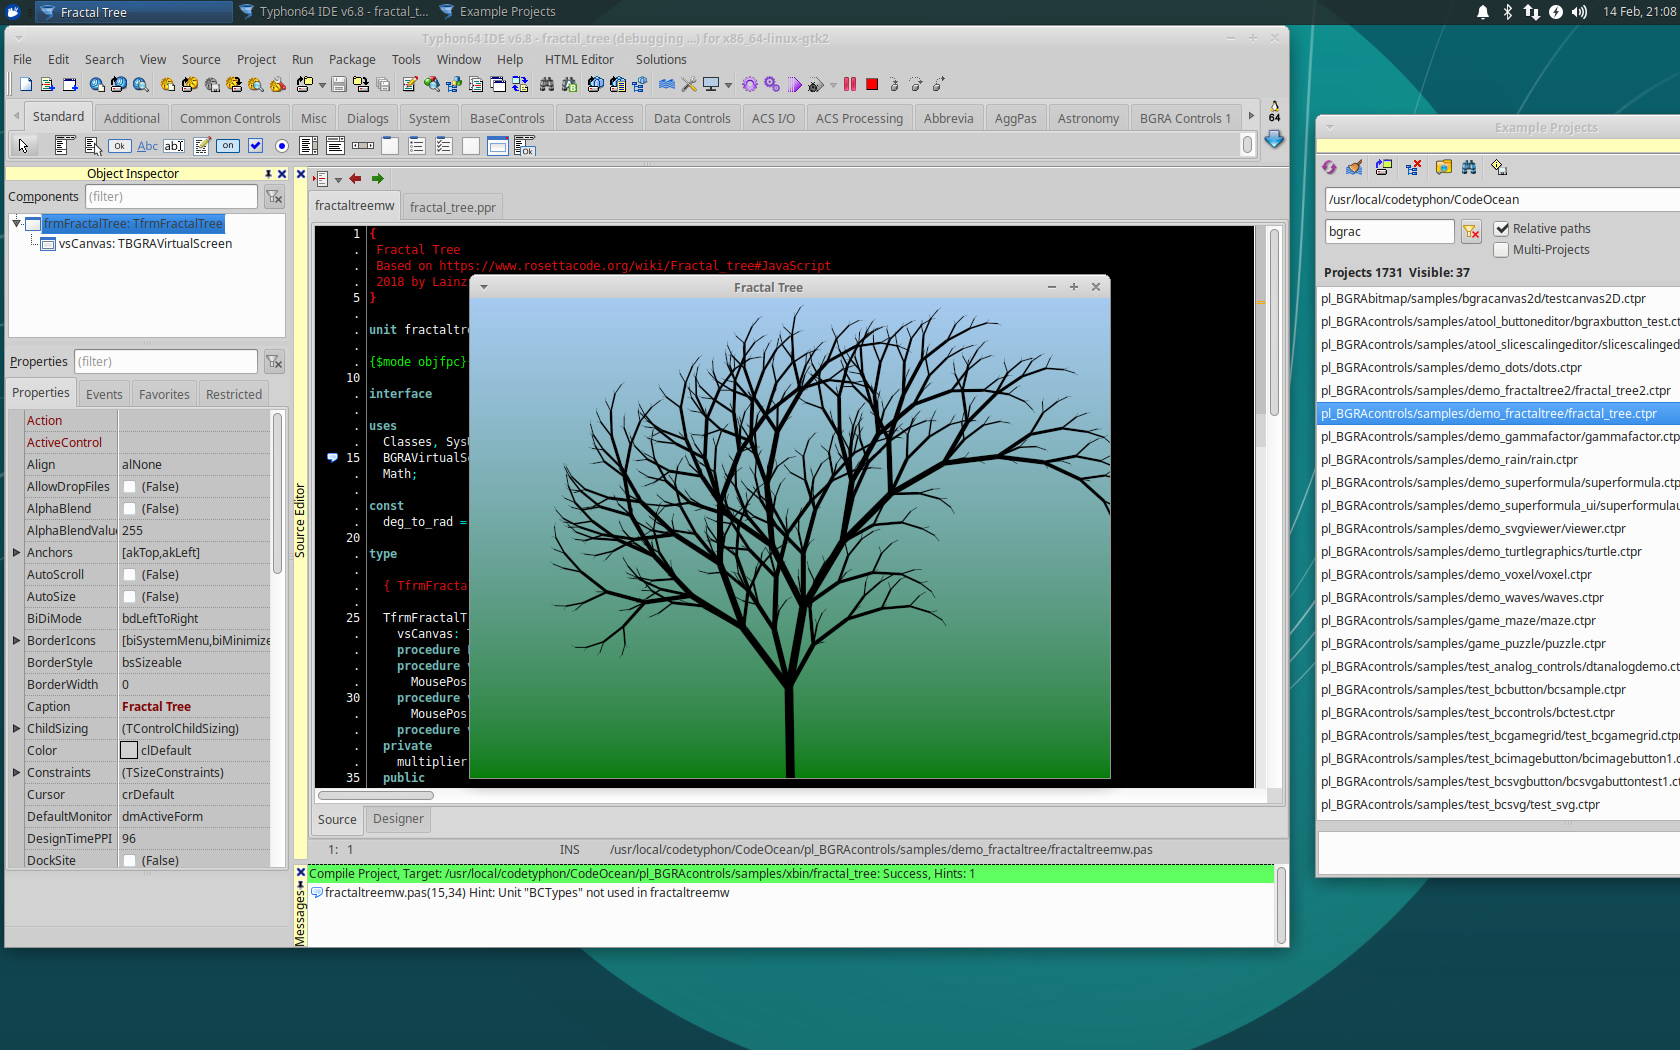Open the Solutions menu
This screenshot has width=1680, height=1050.
661,60
